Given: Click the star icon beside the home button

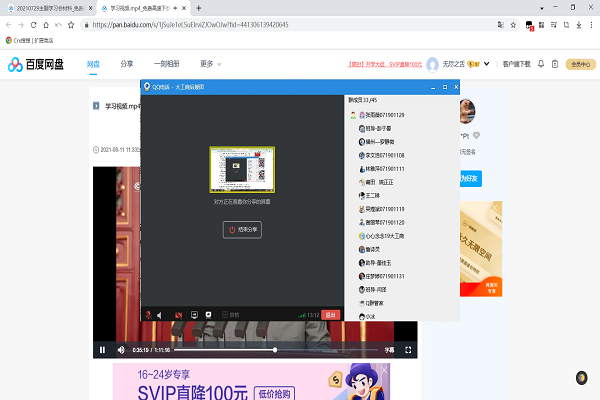Looking at the screenshot, I should pyautogui.click(x=71, y=25).
